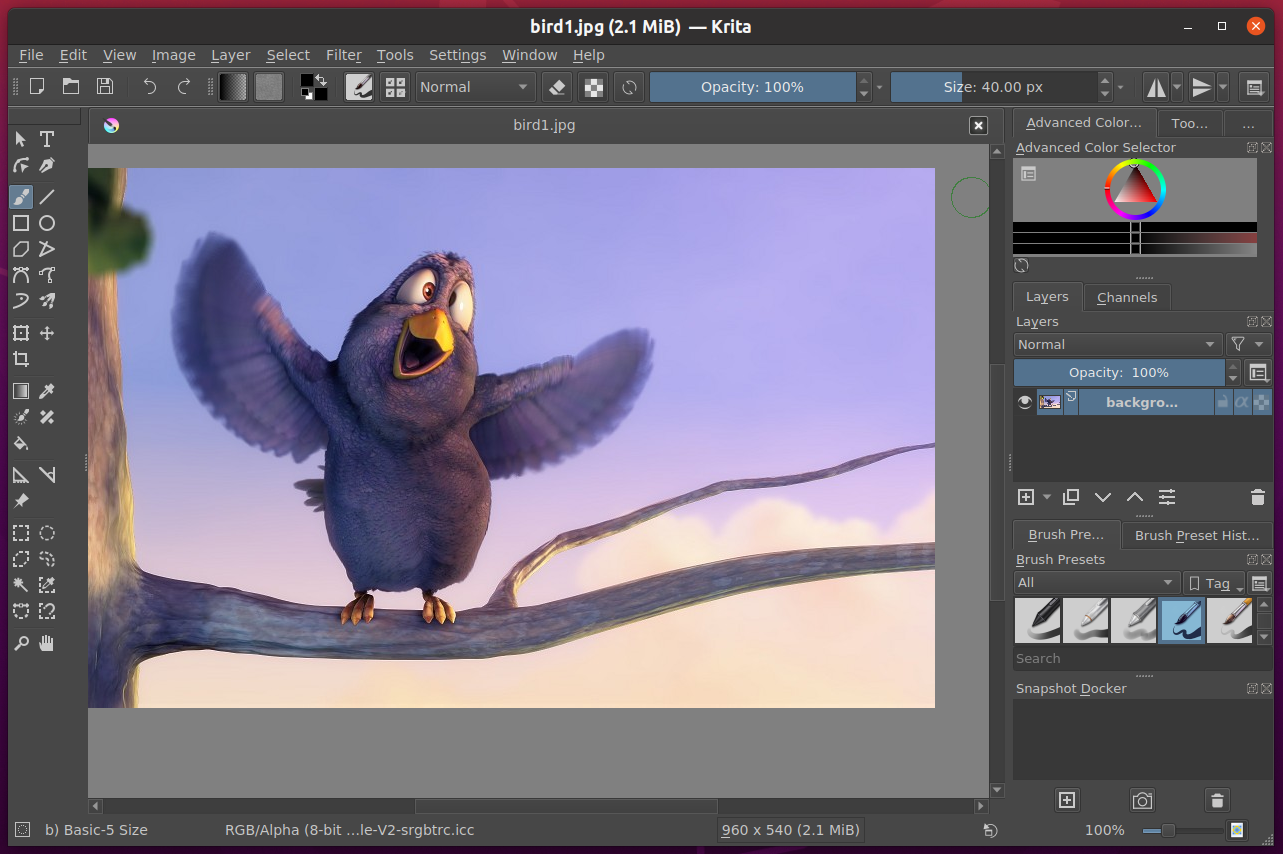The width and height of the screenshot is (1283, 854).
Task: Switch to the Channels tab
Action: (x=1126, y=297)
